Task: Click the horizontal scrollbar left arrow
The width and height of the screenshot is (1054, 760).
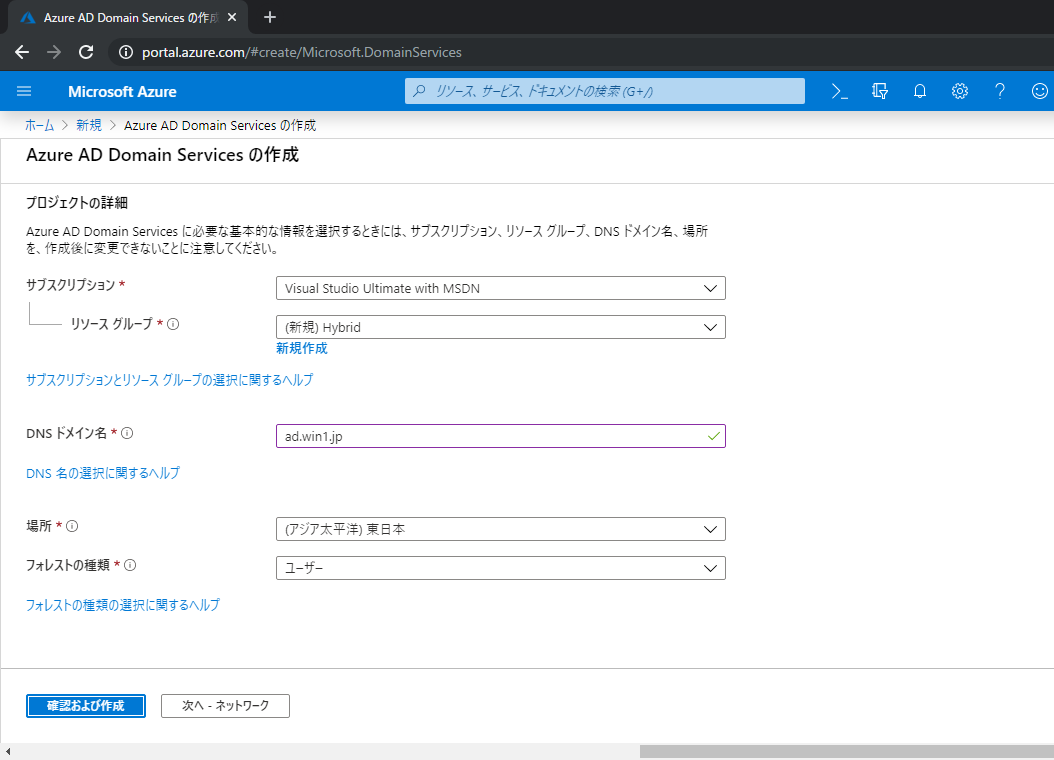Action: point(7,751)
